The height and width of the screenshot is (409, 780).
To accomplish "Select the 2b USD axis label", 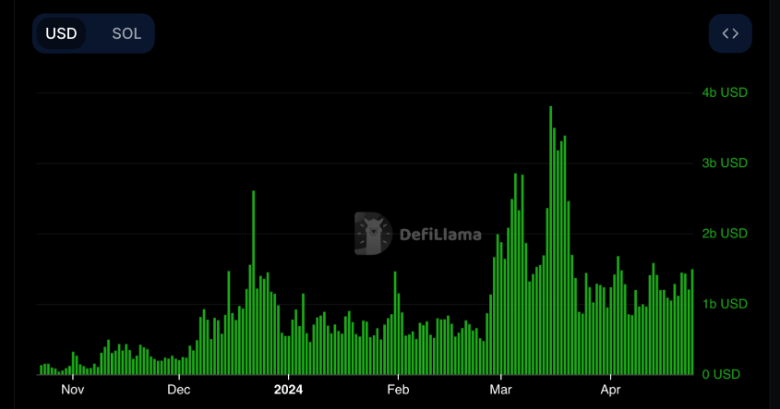I will pos(724,233).
